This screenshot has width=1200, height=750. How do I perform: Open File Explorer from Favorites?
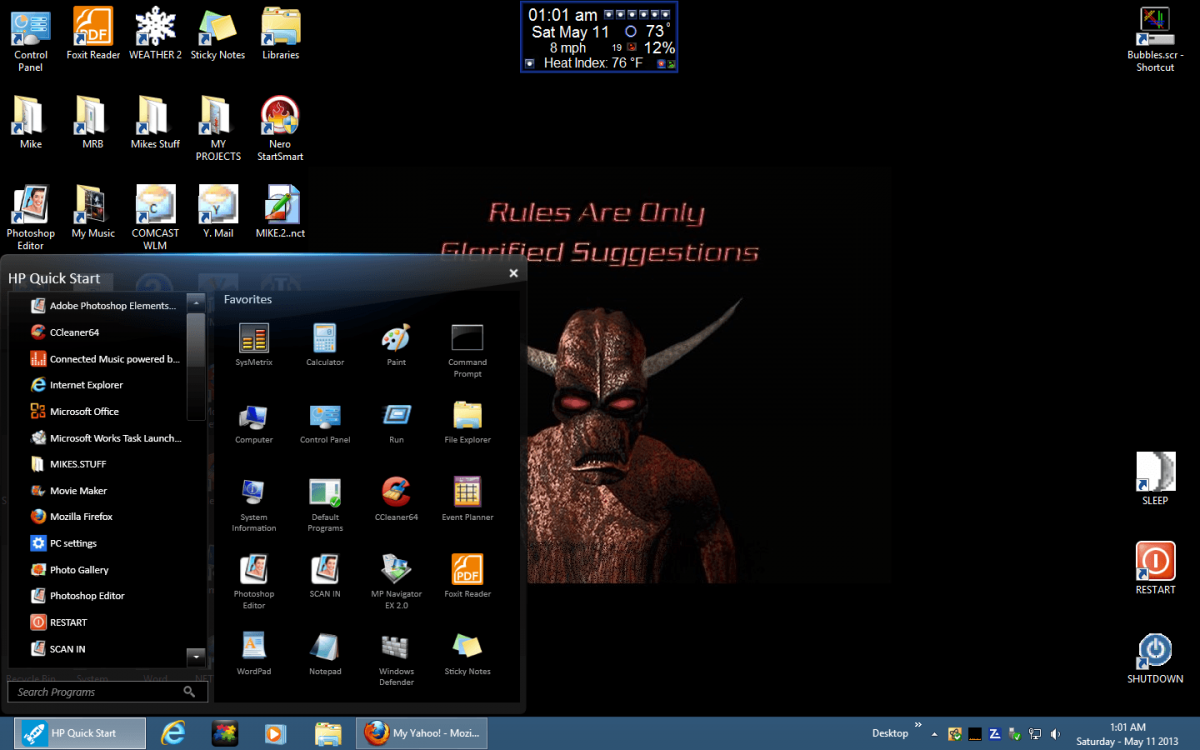click(x=467, y=423)
